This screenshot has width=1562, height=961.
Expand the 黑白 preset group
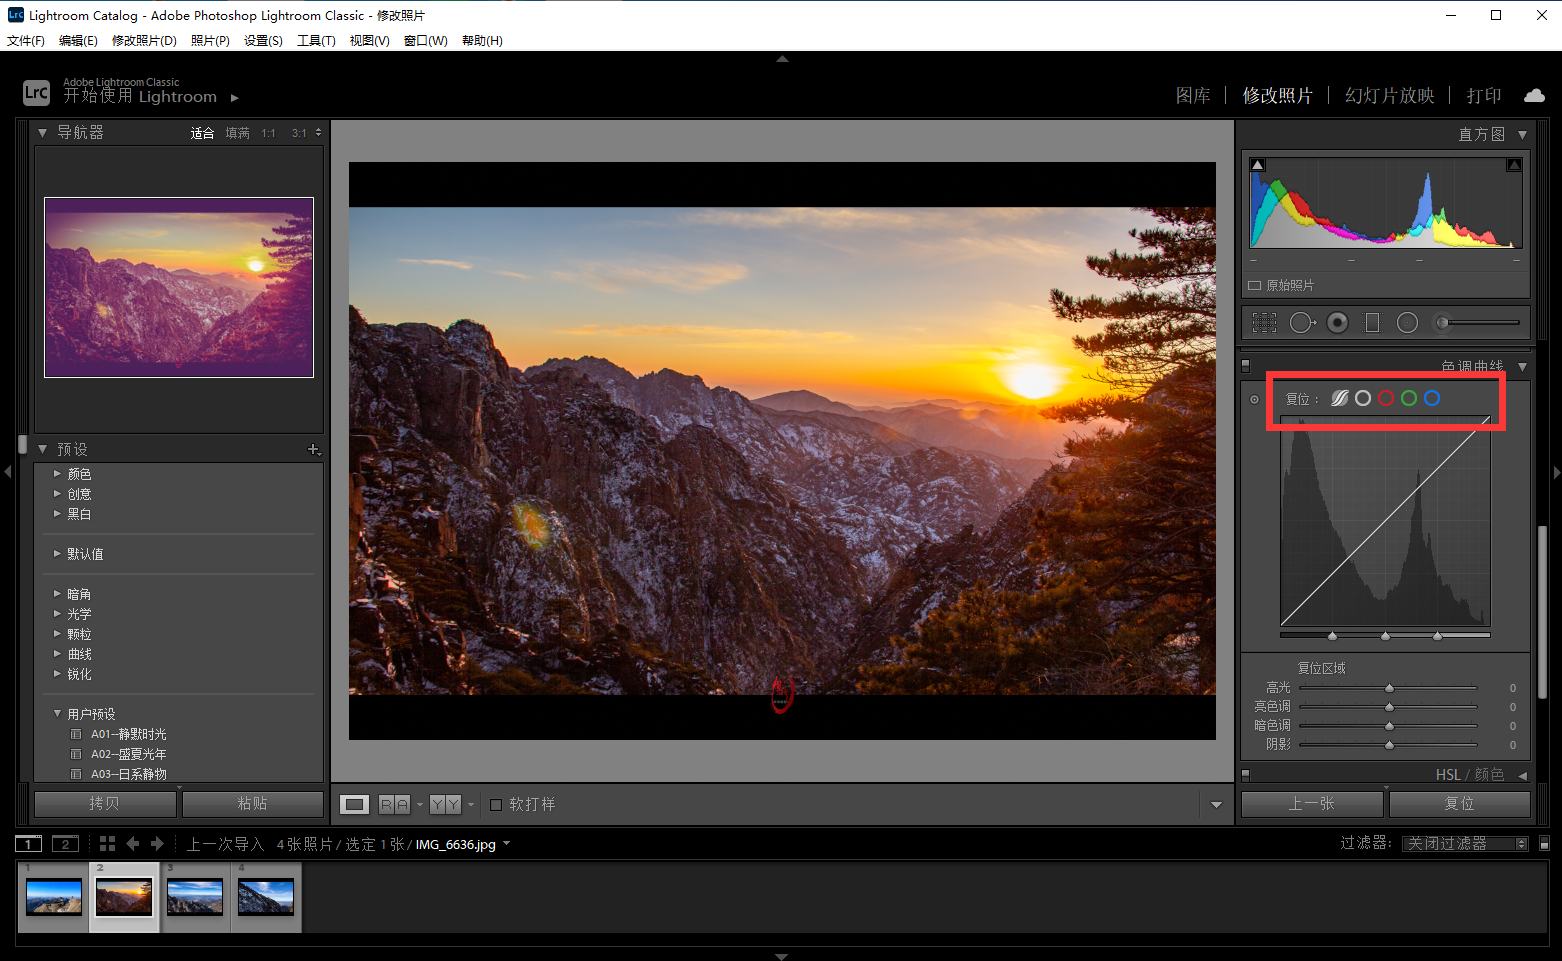57,513
